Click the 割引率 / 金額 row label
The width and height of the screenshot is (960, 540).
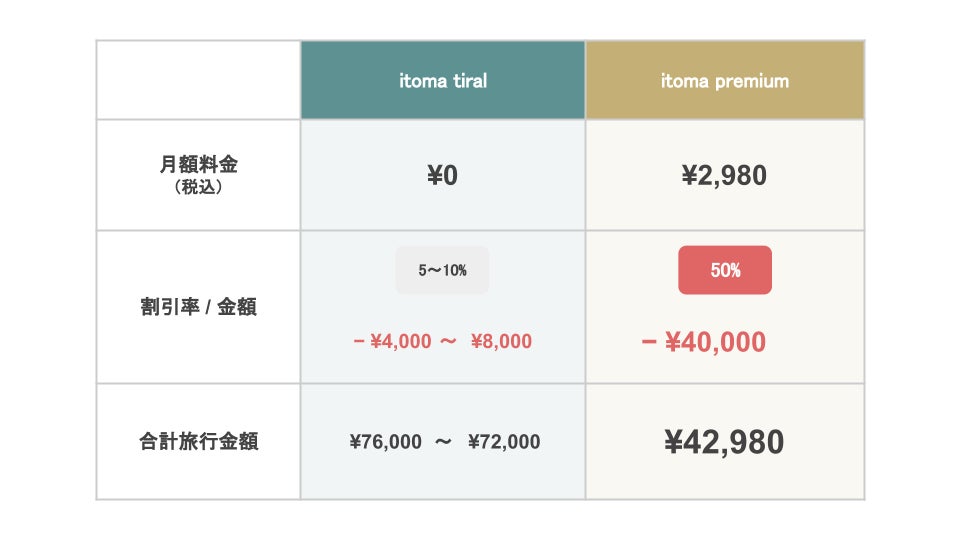click(x=198, y=307)
